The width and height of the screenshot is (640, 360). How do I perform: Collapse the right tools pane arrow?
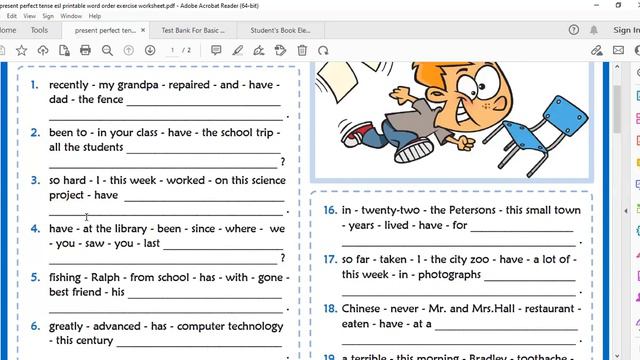(626, 211)
